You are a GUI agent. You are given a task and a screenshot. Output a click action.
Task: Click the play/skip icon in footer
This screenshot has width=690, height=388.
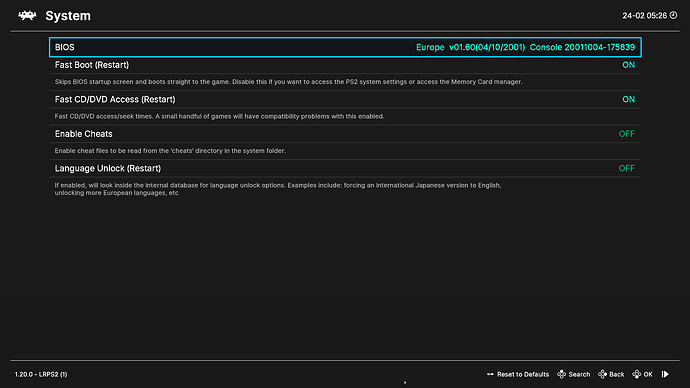click(x=665, y=374)
